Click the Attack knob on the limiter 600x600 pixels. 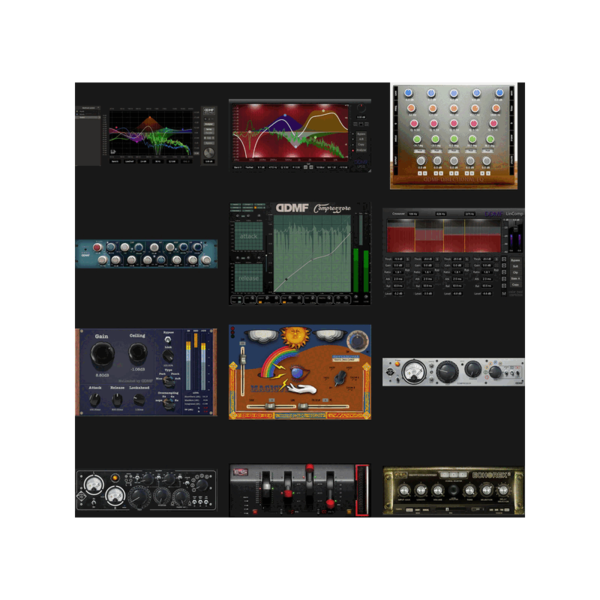click(95, 400)
